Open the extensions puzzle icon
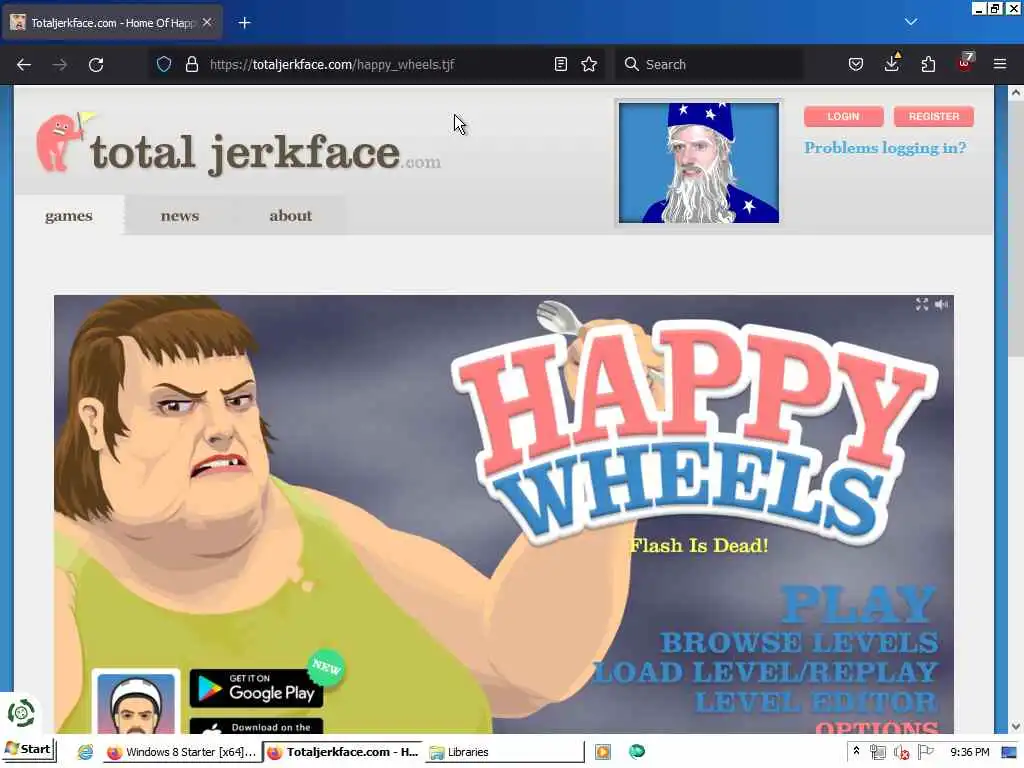Image resolution: width=1024 pixels, height=768 pixels. coord(928,64)
